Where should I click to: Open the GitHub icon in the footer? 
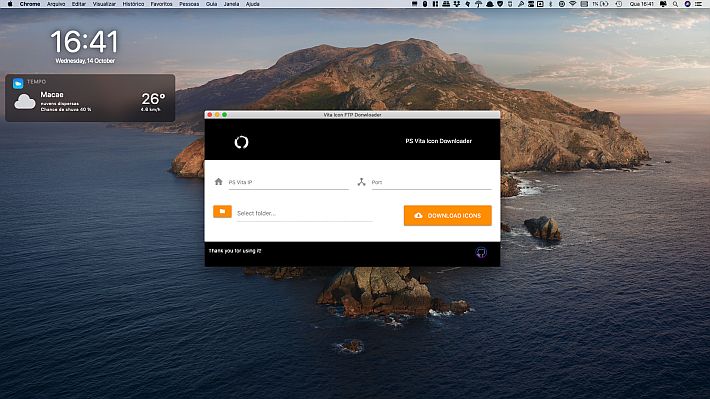(481, 252)
